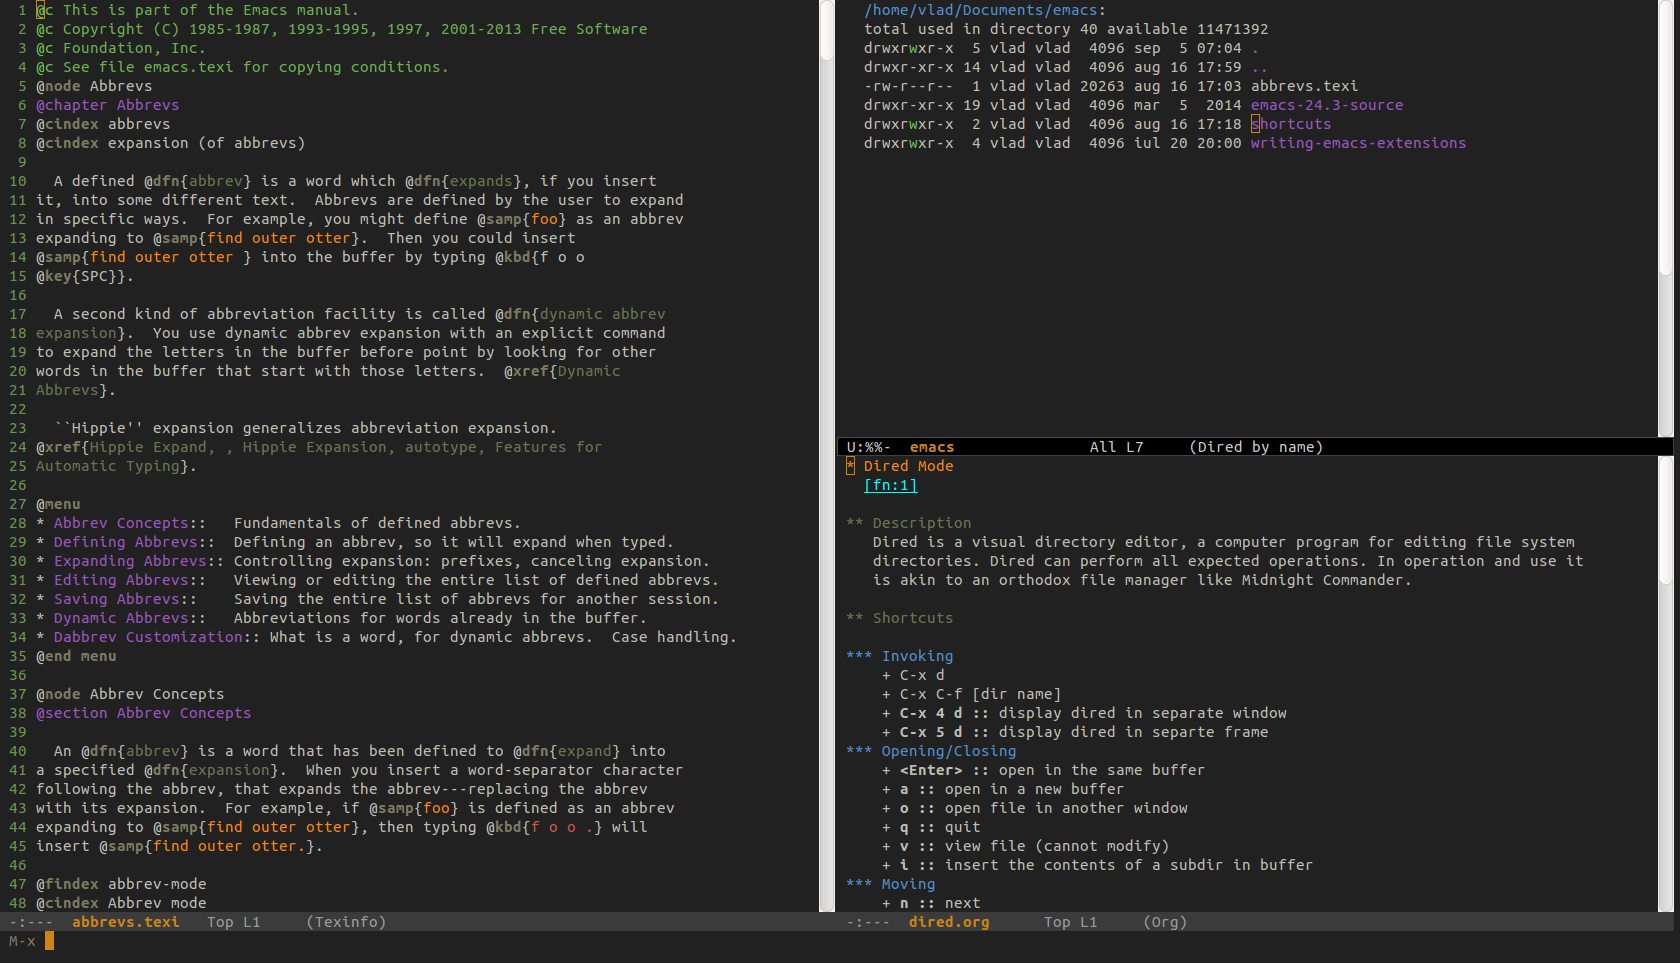Viewport: 1680px width, 963px height.
Task: Place cursor on '@section Abbrev Concepts' line
Action: 144,713
